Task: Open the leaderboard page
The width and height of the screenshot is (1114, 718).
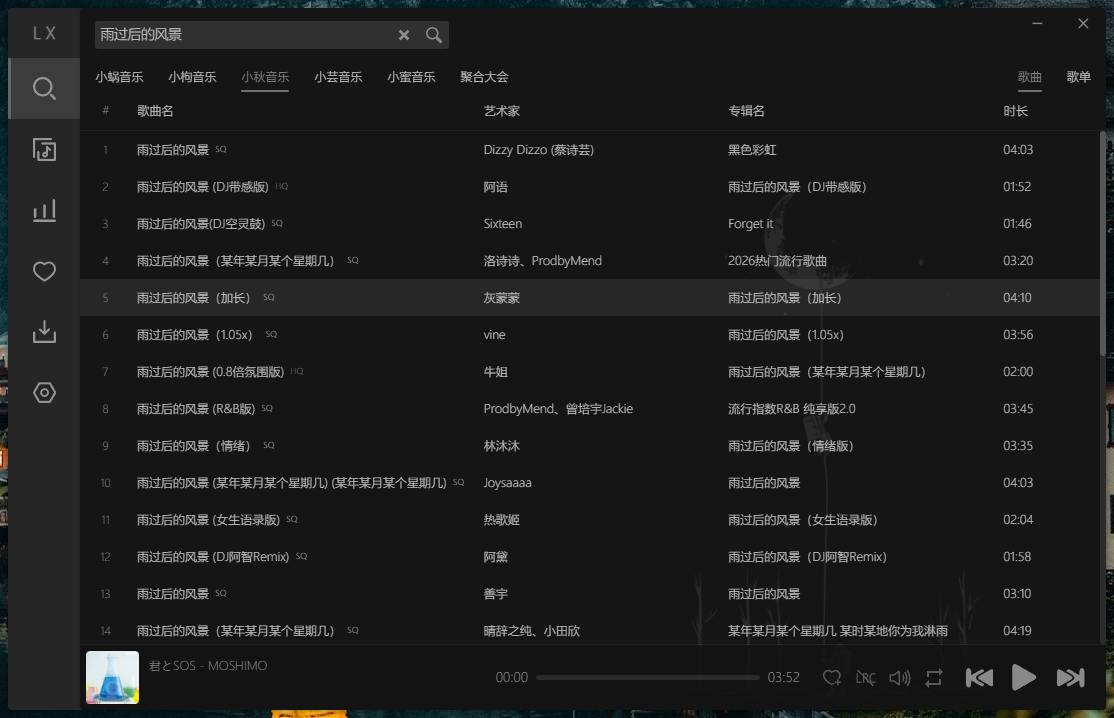Action: click(44, 210)
